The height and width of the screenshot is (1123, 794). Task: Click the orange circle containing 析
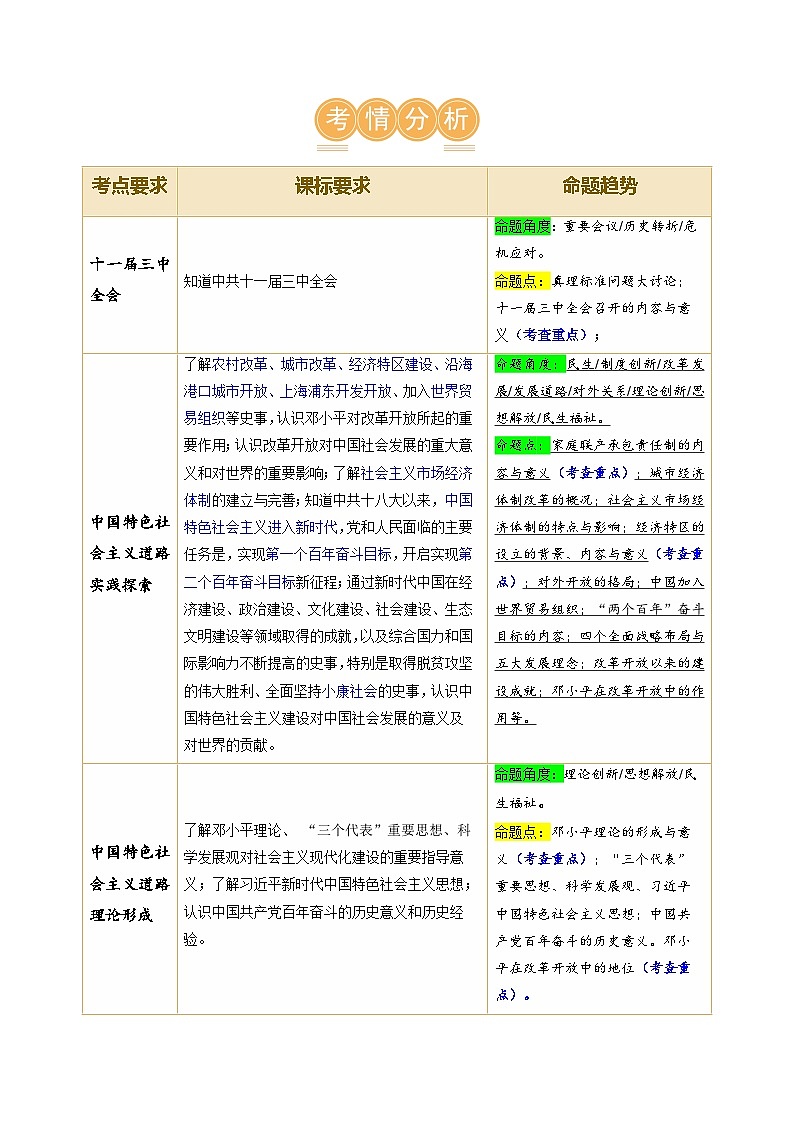(x=456, y=120)
